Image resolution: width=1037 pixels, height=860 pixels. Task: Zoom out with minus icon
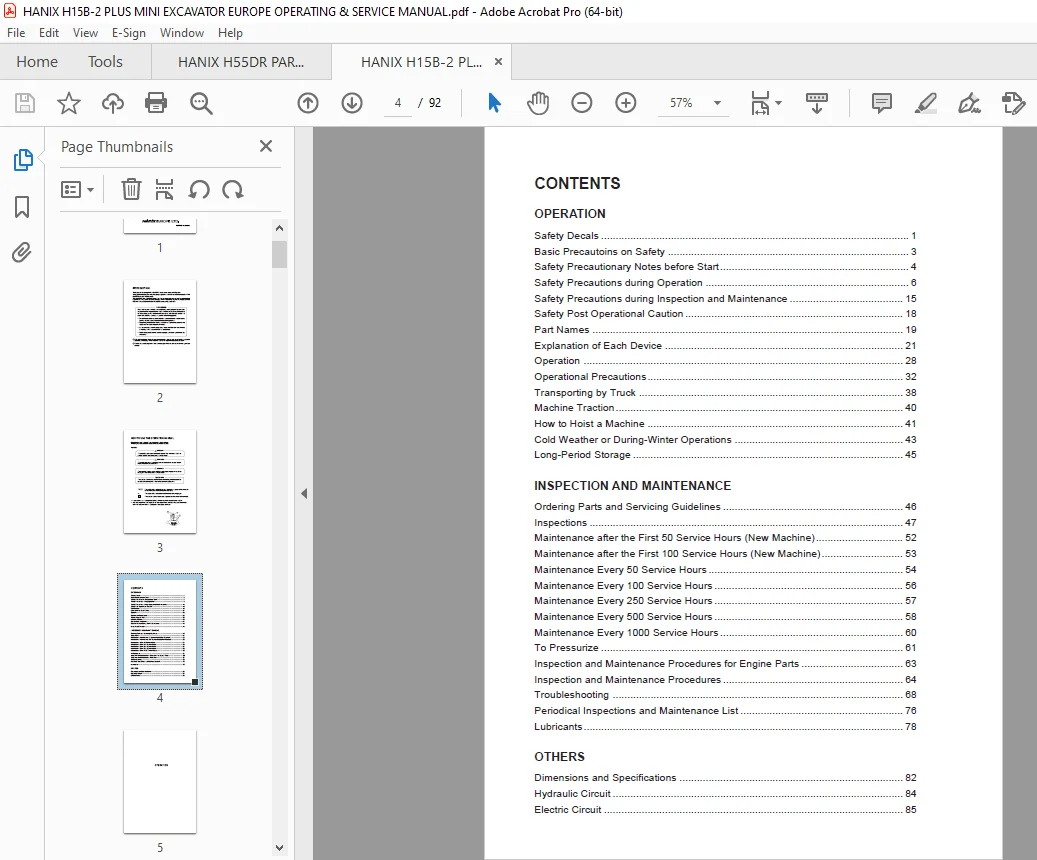point(582,103)
